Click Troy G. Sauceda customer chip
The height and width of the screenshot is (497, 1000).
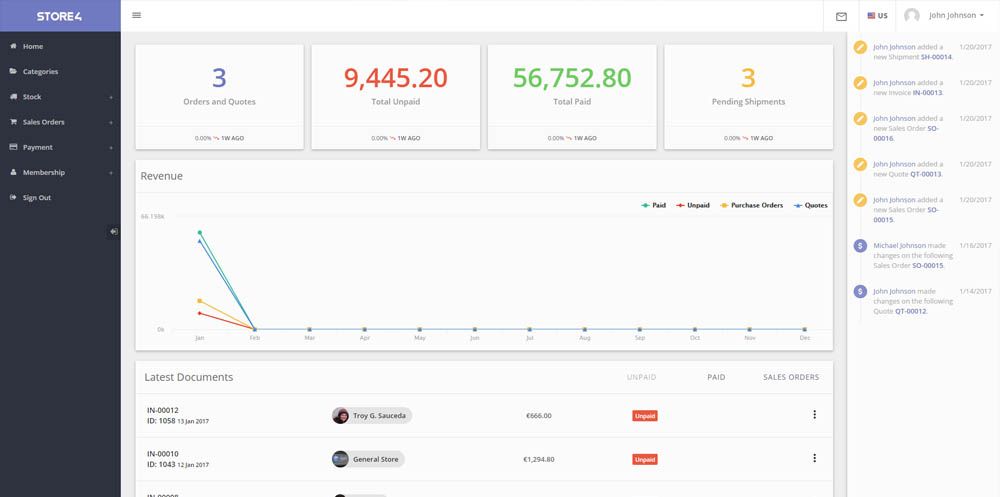point(372,416)
